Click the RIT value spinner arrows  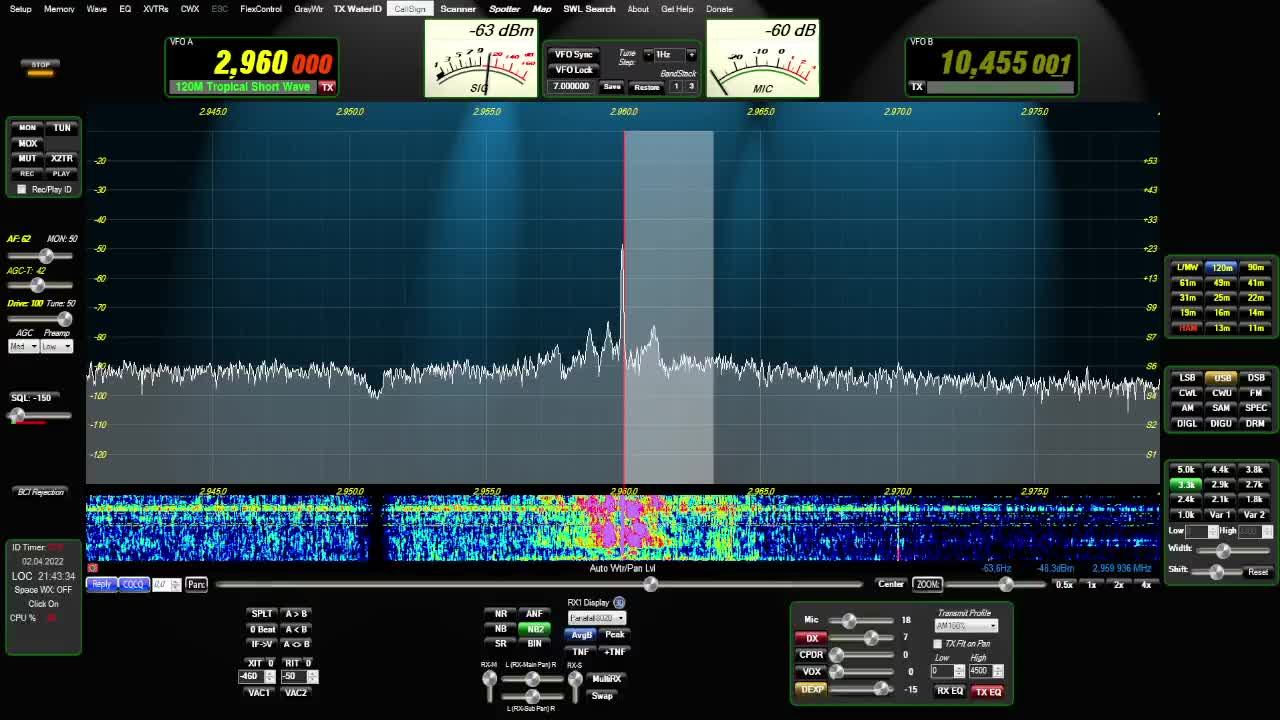coord(312,677)
